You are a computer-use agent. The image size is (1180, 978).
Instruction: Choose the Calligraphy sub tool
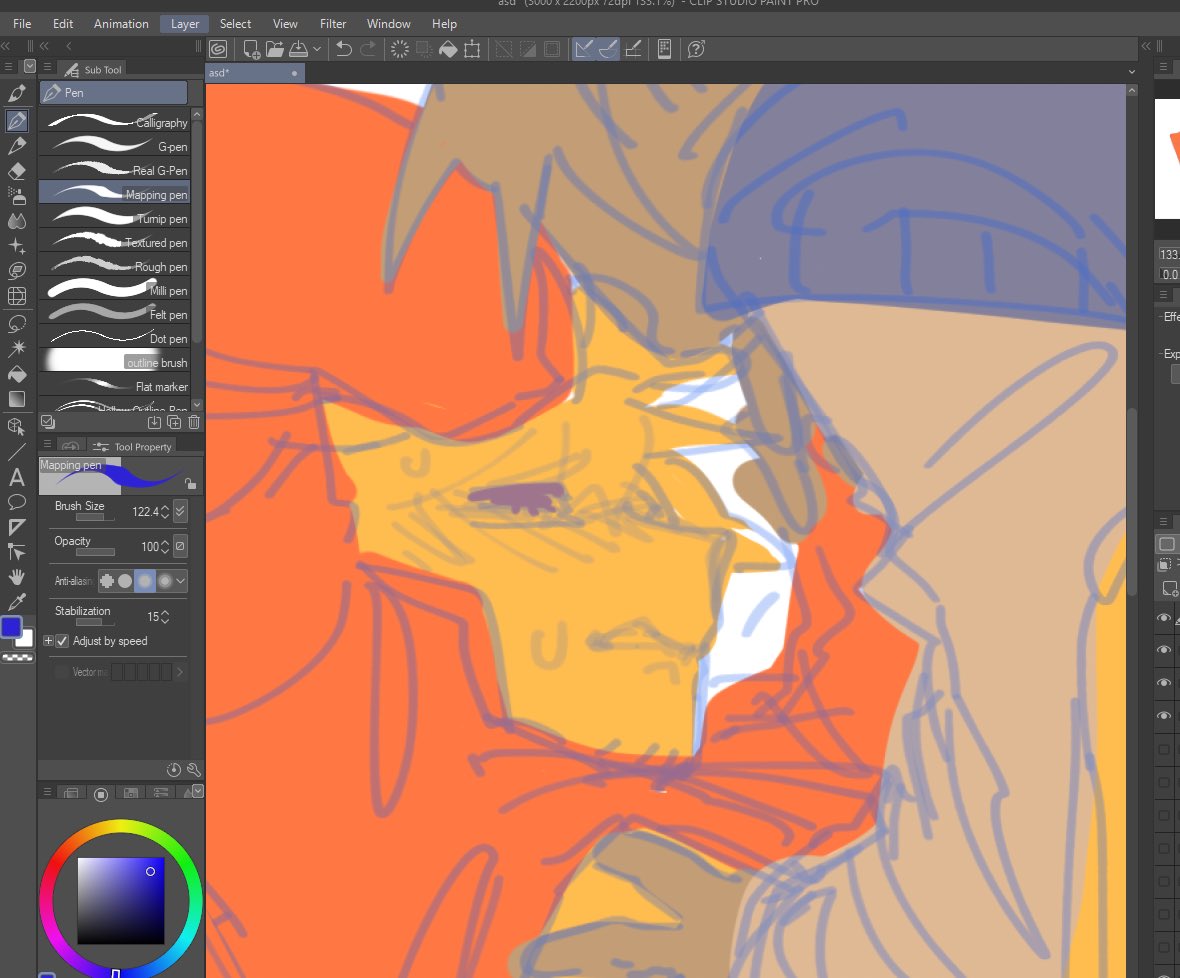pos(114,122)
